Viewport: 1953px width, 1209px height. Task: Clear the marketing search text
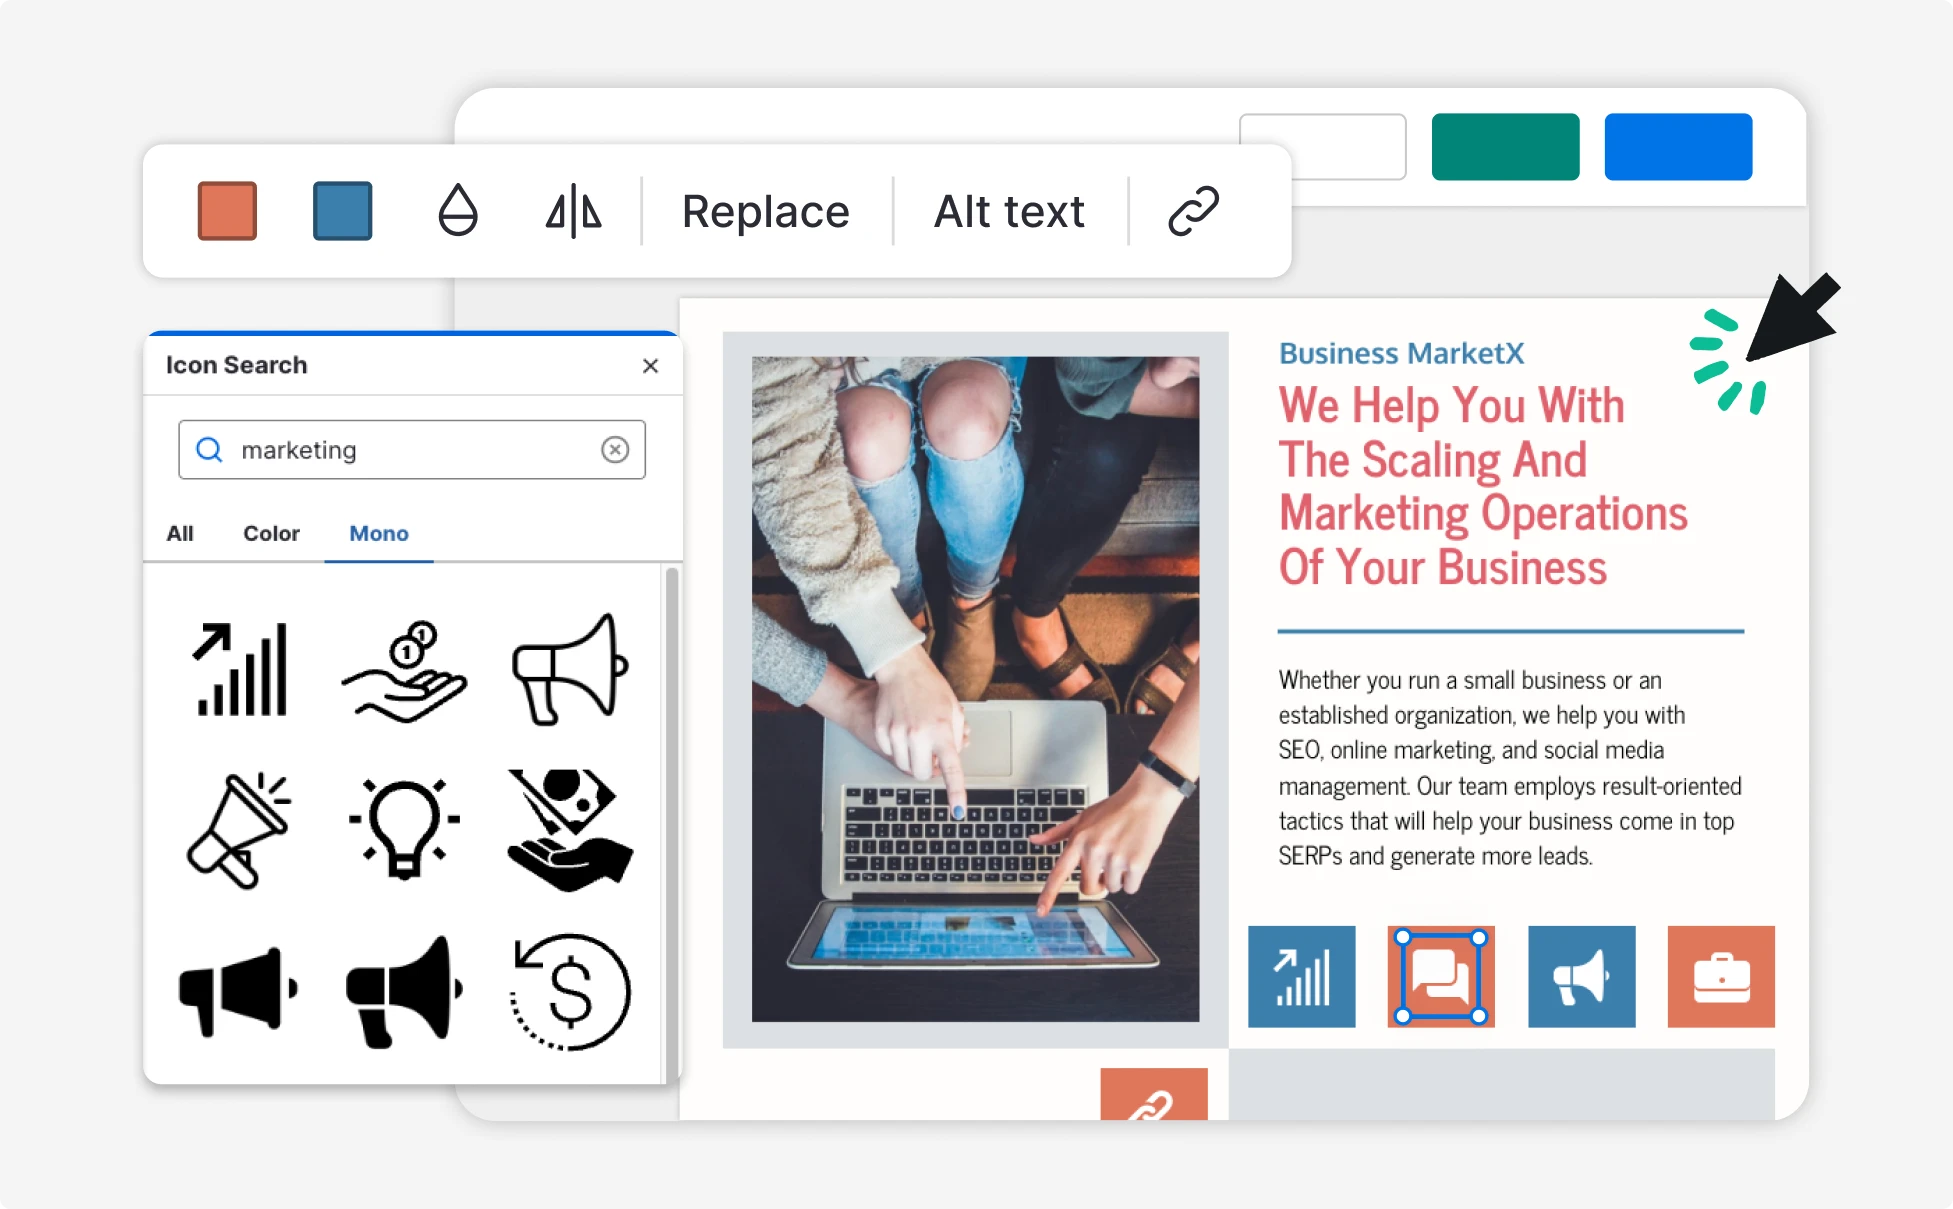click(x=615, y=450)
